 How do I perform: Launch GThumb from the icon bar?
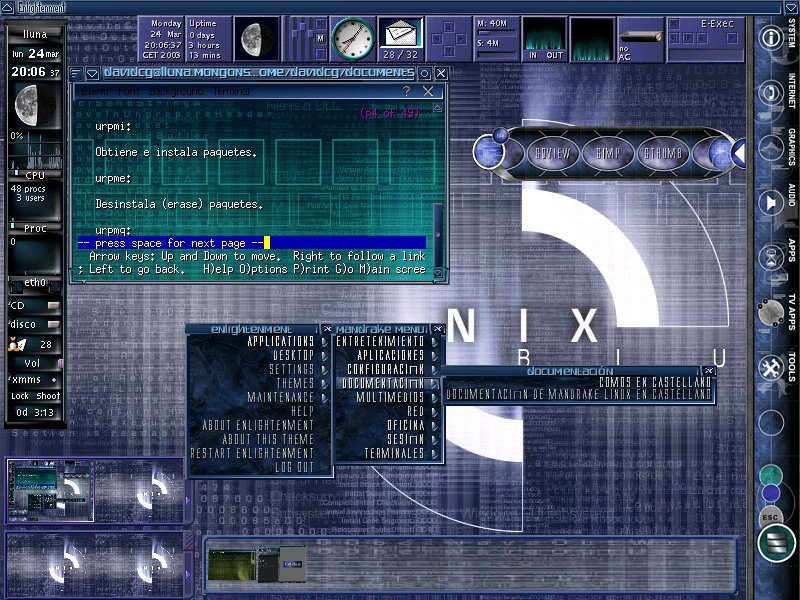click(x=663, y=153)
